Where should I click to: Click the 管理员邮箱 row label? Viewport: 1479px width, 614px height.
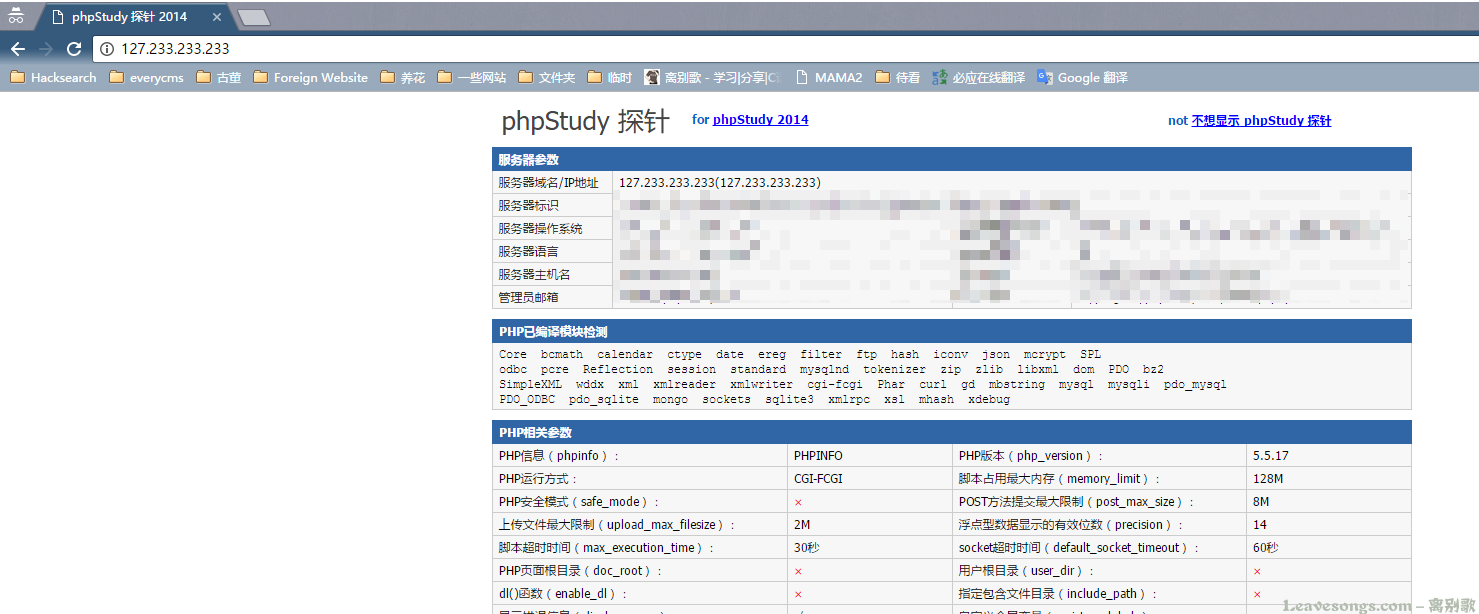tap(528, 297)
